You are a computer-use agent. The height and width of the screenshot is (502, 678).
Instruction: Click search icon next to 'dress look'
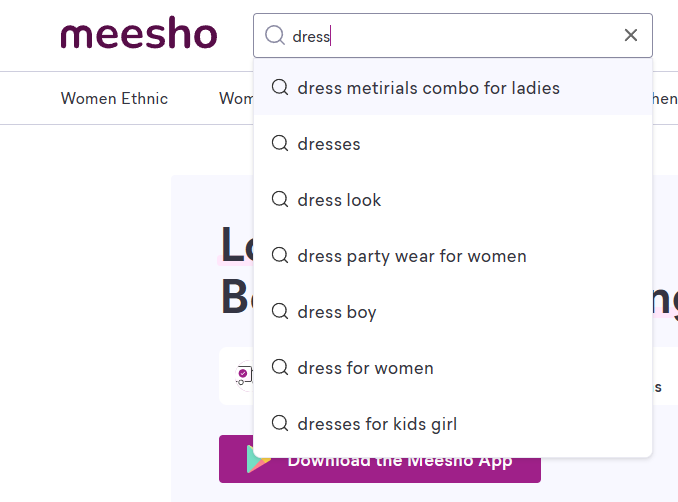[x=280, y=200]
